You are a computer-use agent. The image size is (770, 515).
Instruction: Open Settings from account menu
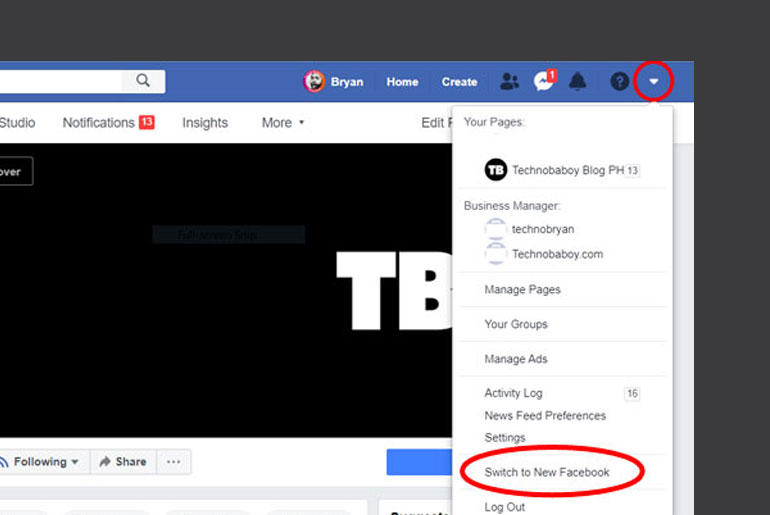click(505, 437)
